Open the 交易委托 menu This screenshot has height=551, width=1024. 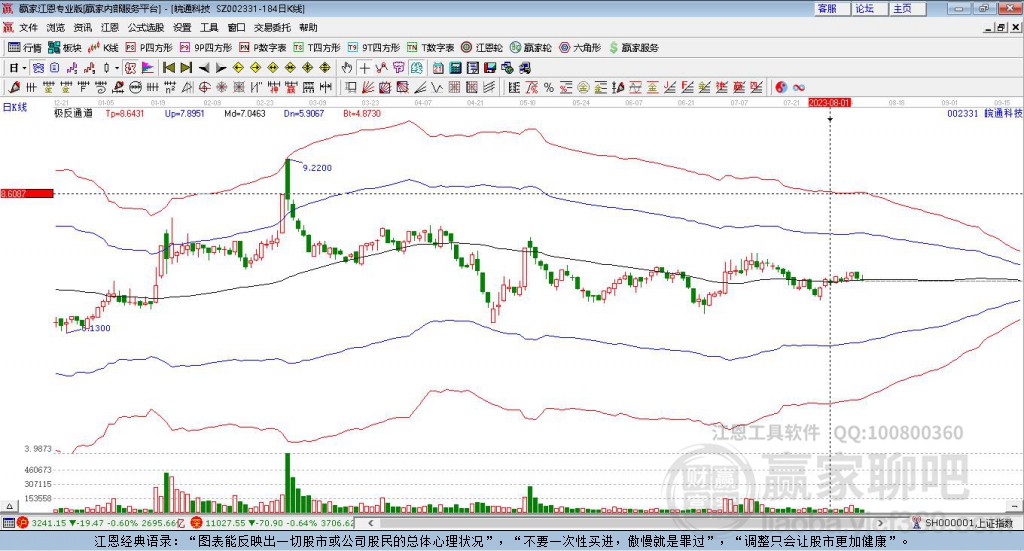pyautogui.click(x=272, y=27)
